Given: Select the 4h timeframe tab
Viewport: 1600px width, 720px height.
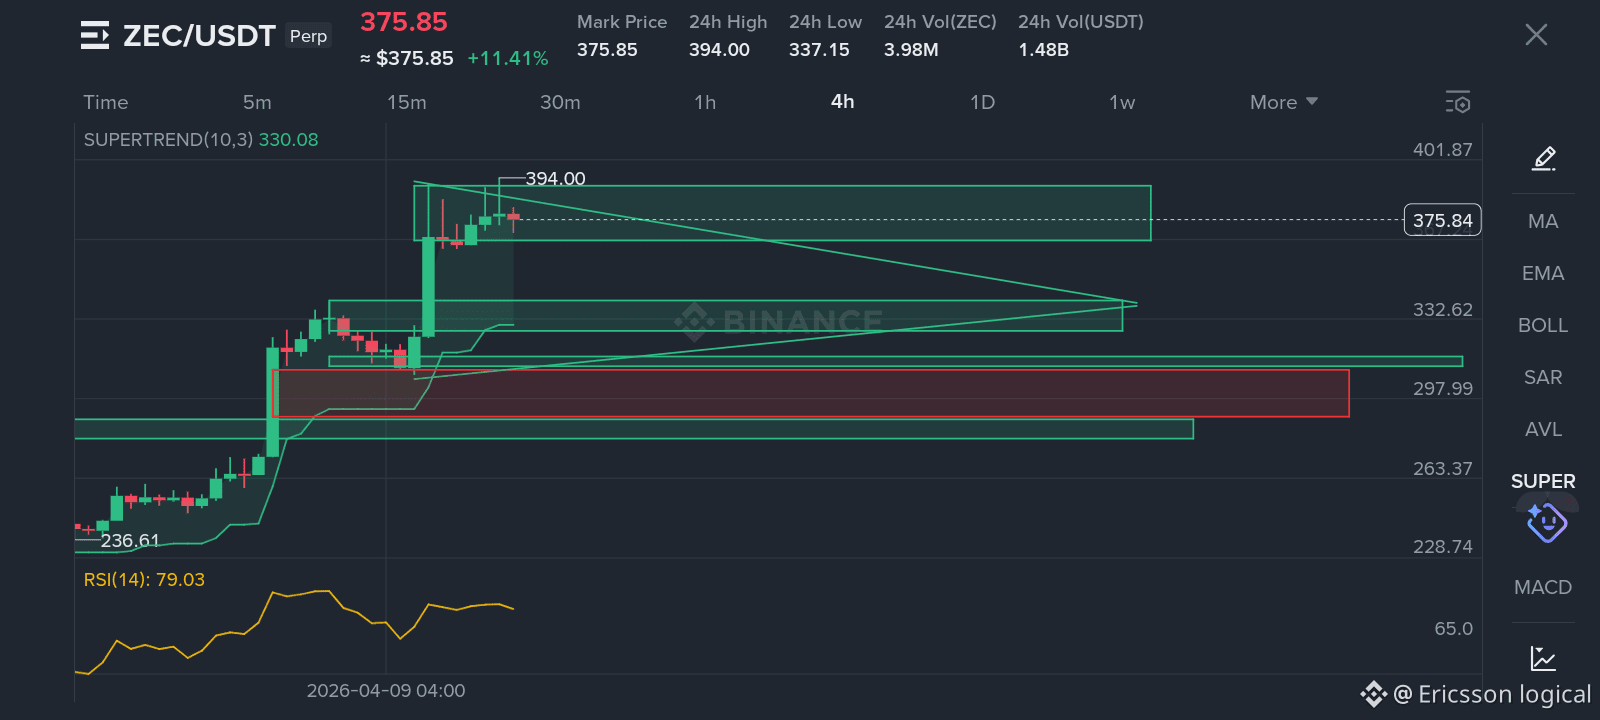Looking at the screenshot, I should pos(843,101).
